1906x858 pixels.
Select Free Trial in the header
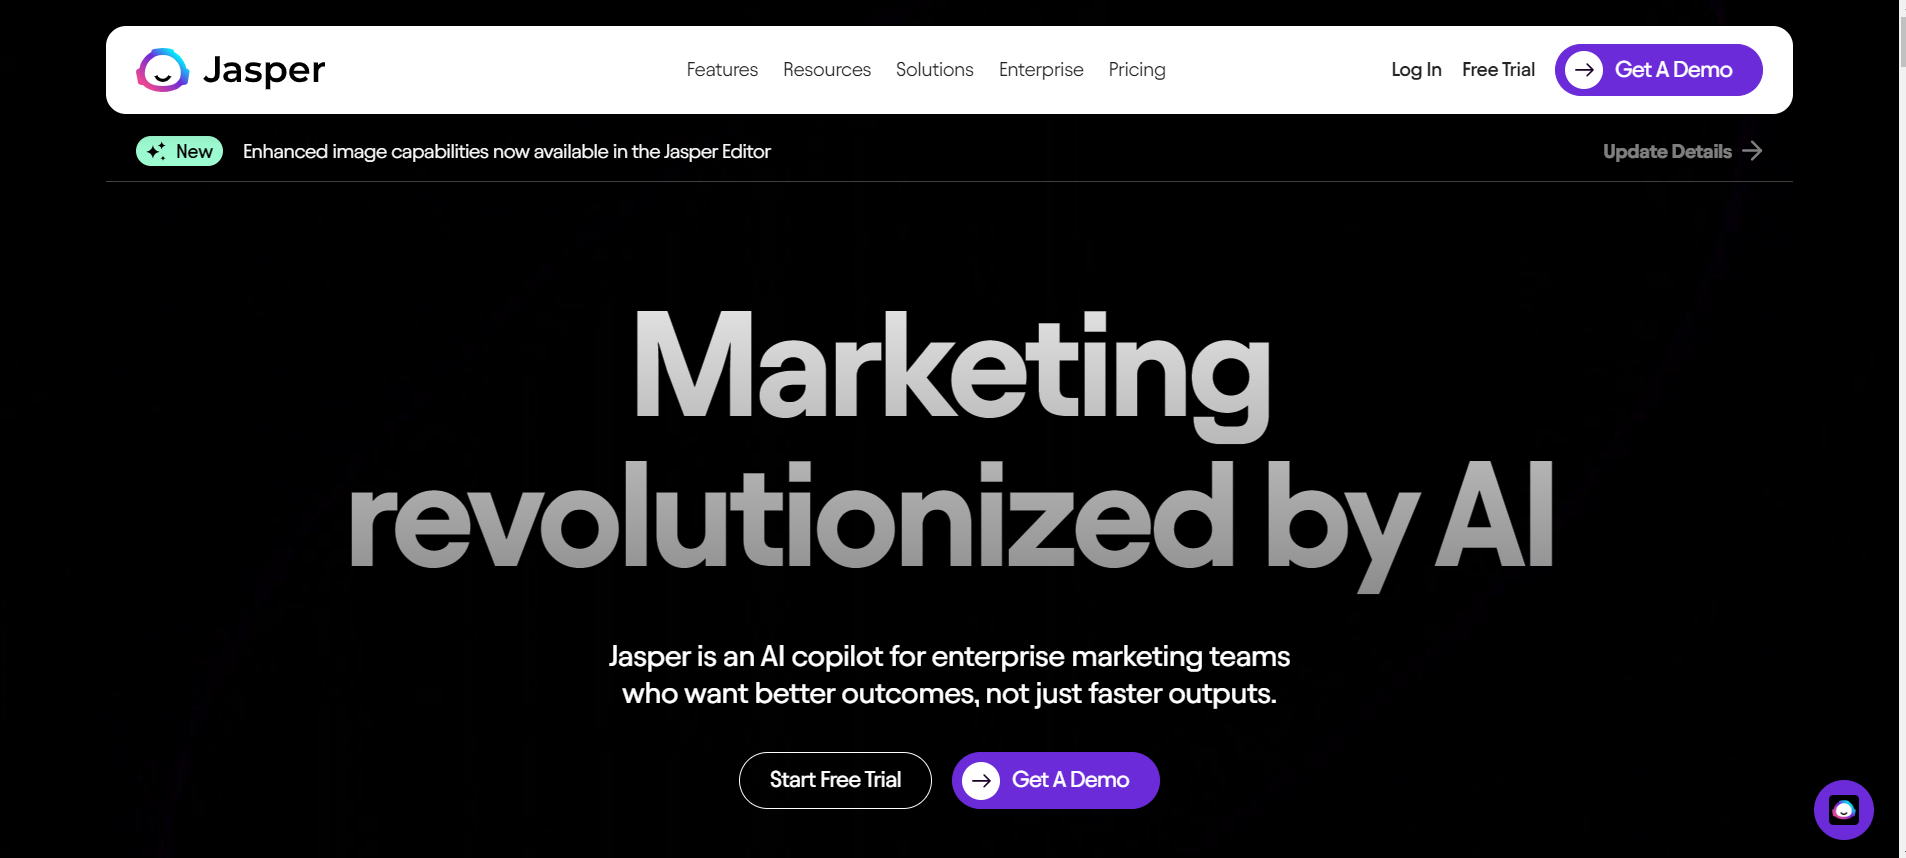1498,70
